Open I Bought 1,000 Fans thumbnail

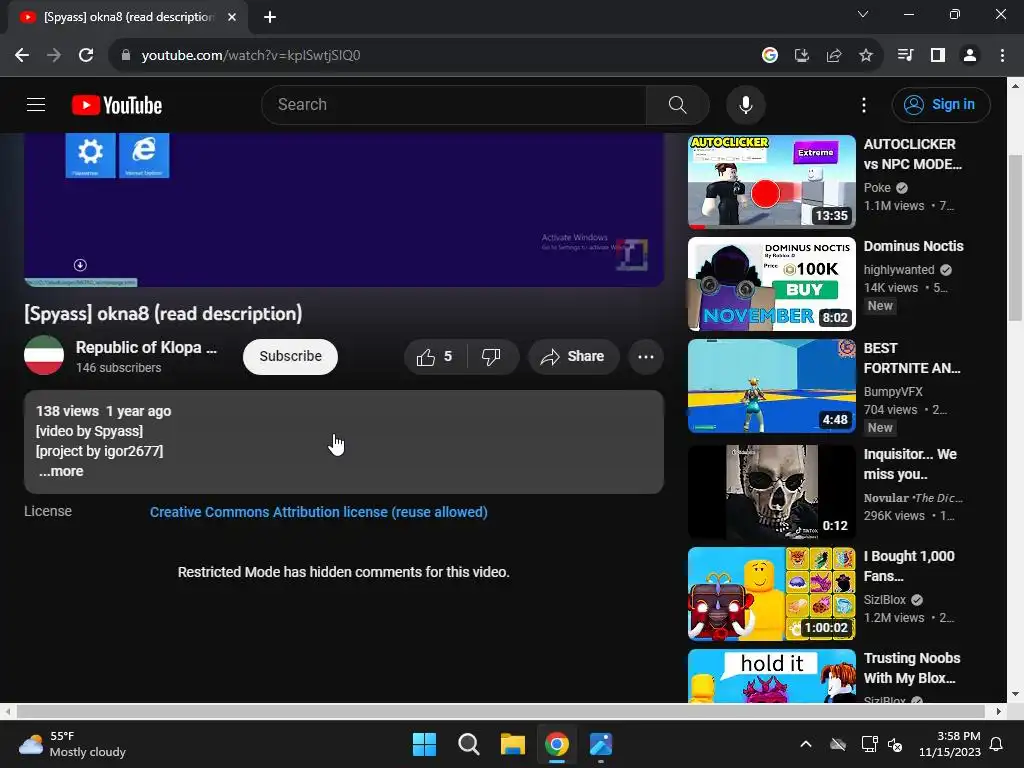tap(771, 594)
